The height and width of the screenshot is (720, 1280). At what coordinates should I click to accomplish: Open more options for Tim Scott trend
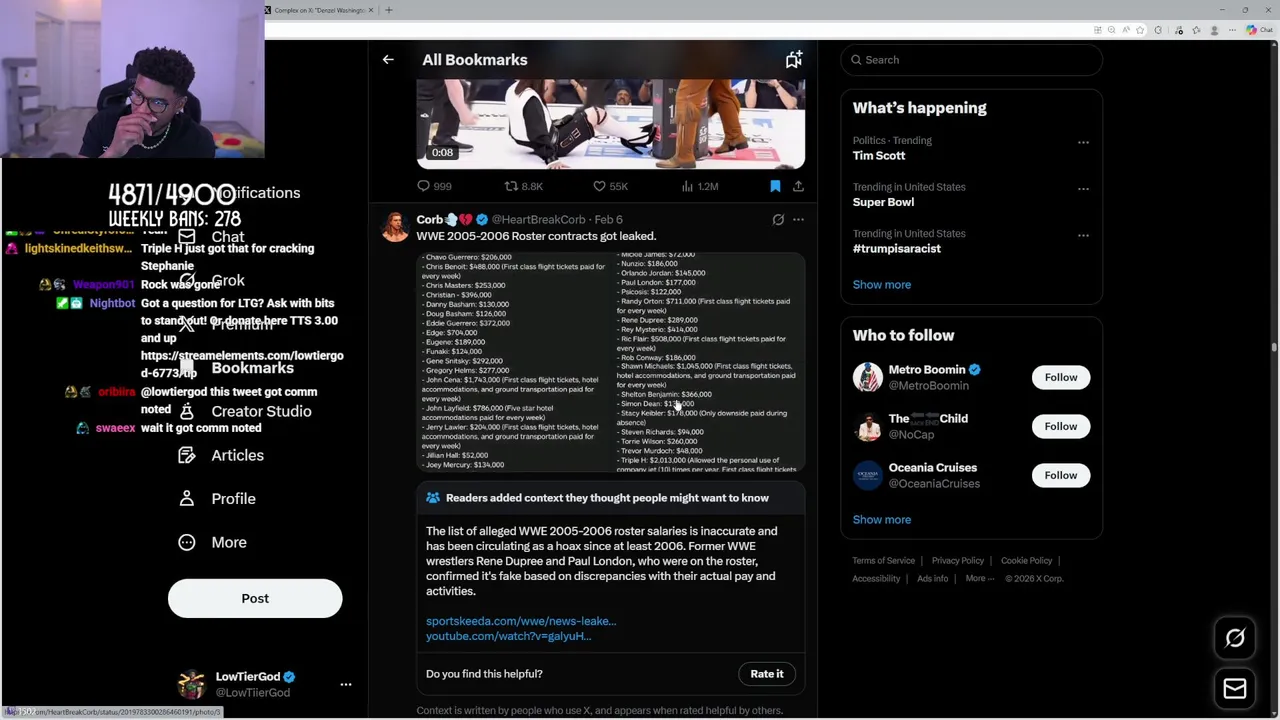1083,142
